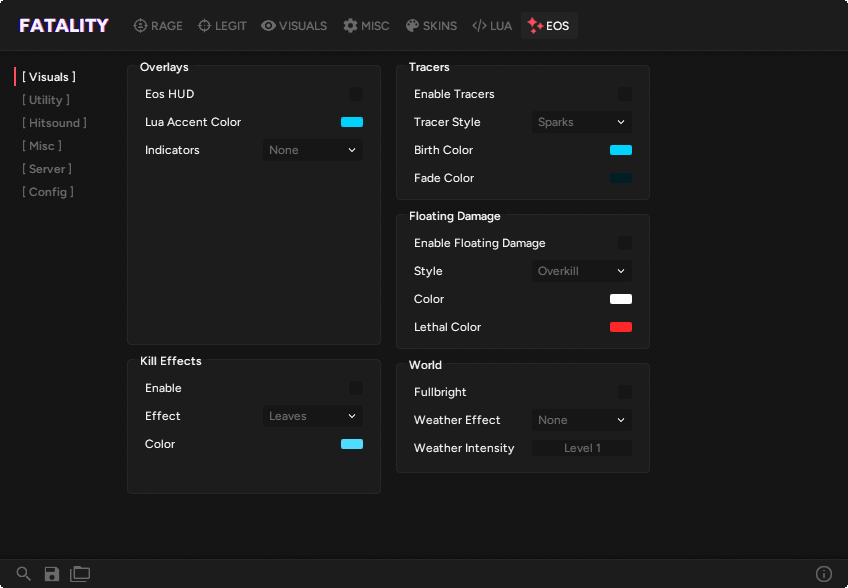Viewport: 848px width, 588px height.
Task: Click the Lua Accent Color label
Action: click(x=193, y=122)
